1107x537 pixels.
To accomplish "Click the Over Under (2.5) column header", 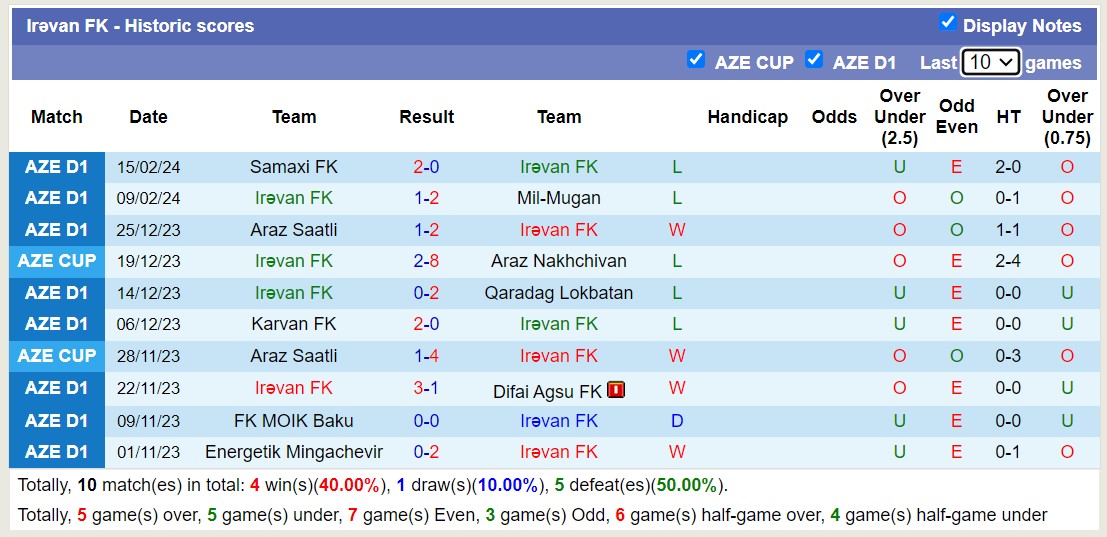I will coord(899,116).
